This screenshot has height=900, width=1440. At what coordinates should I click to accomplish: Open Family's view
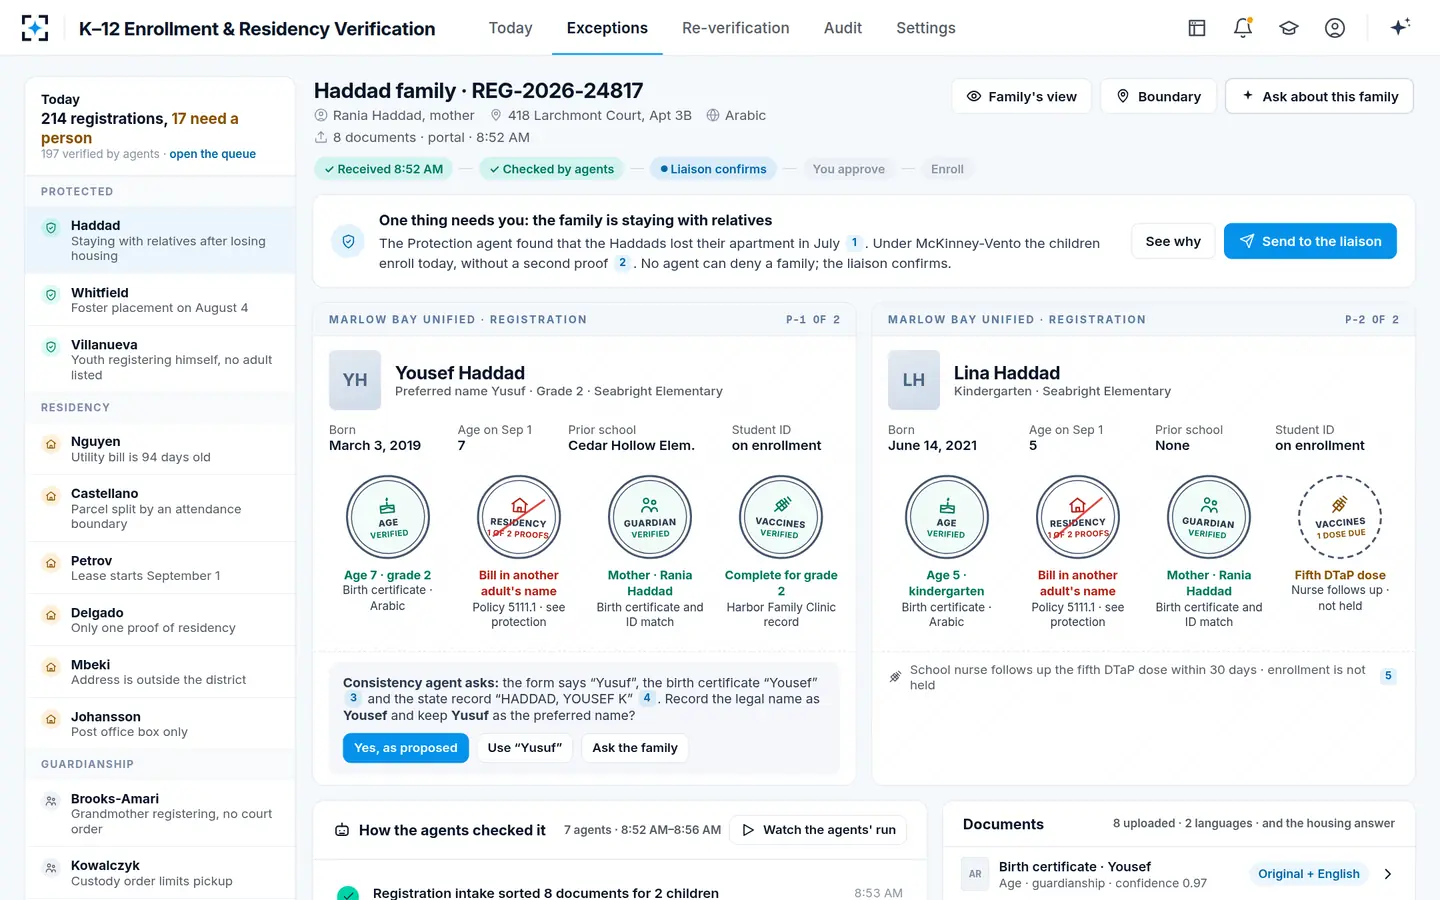(1022, 96)
